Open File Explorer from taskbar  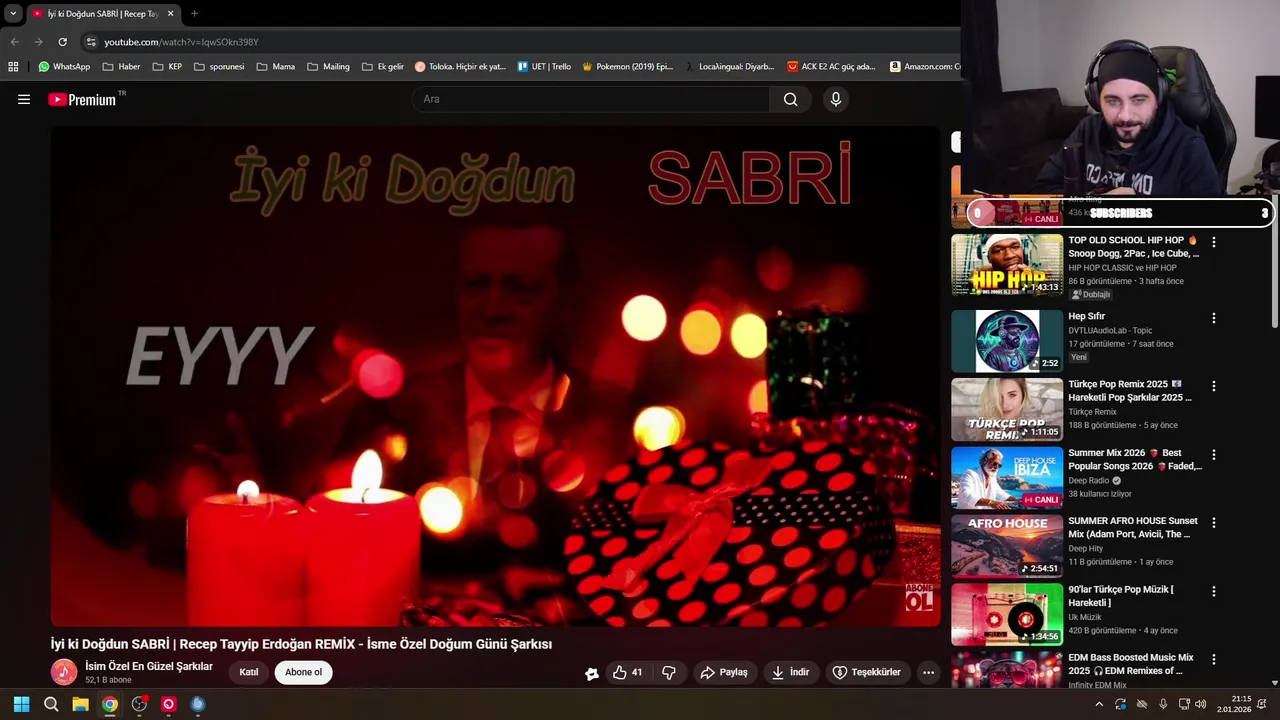80,704
